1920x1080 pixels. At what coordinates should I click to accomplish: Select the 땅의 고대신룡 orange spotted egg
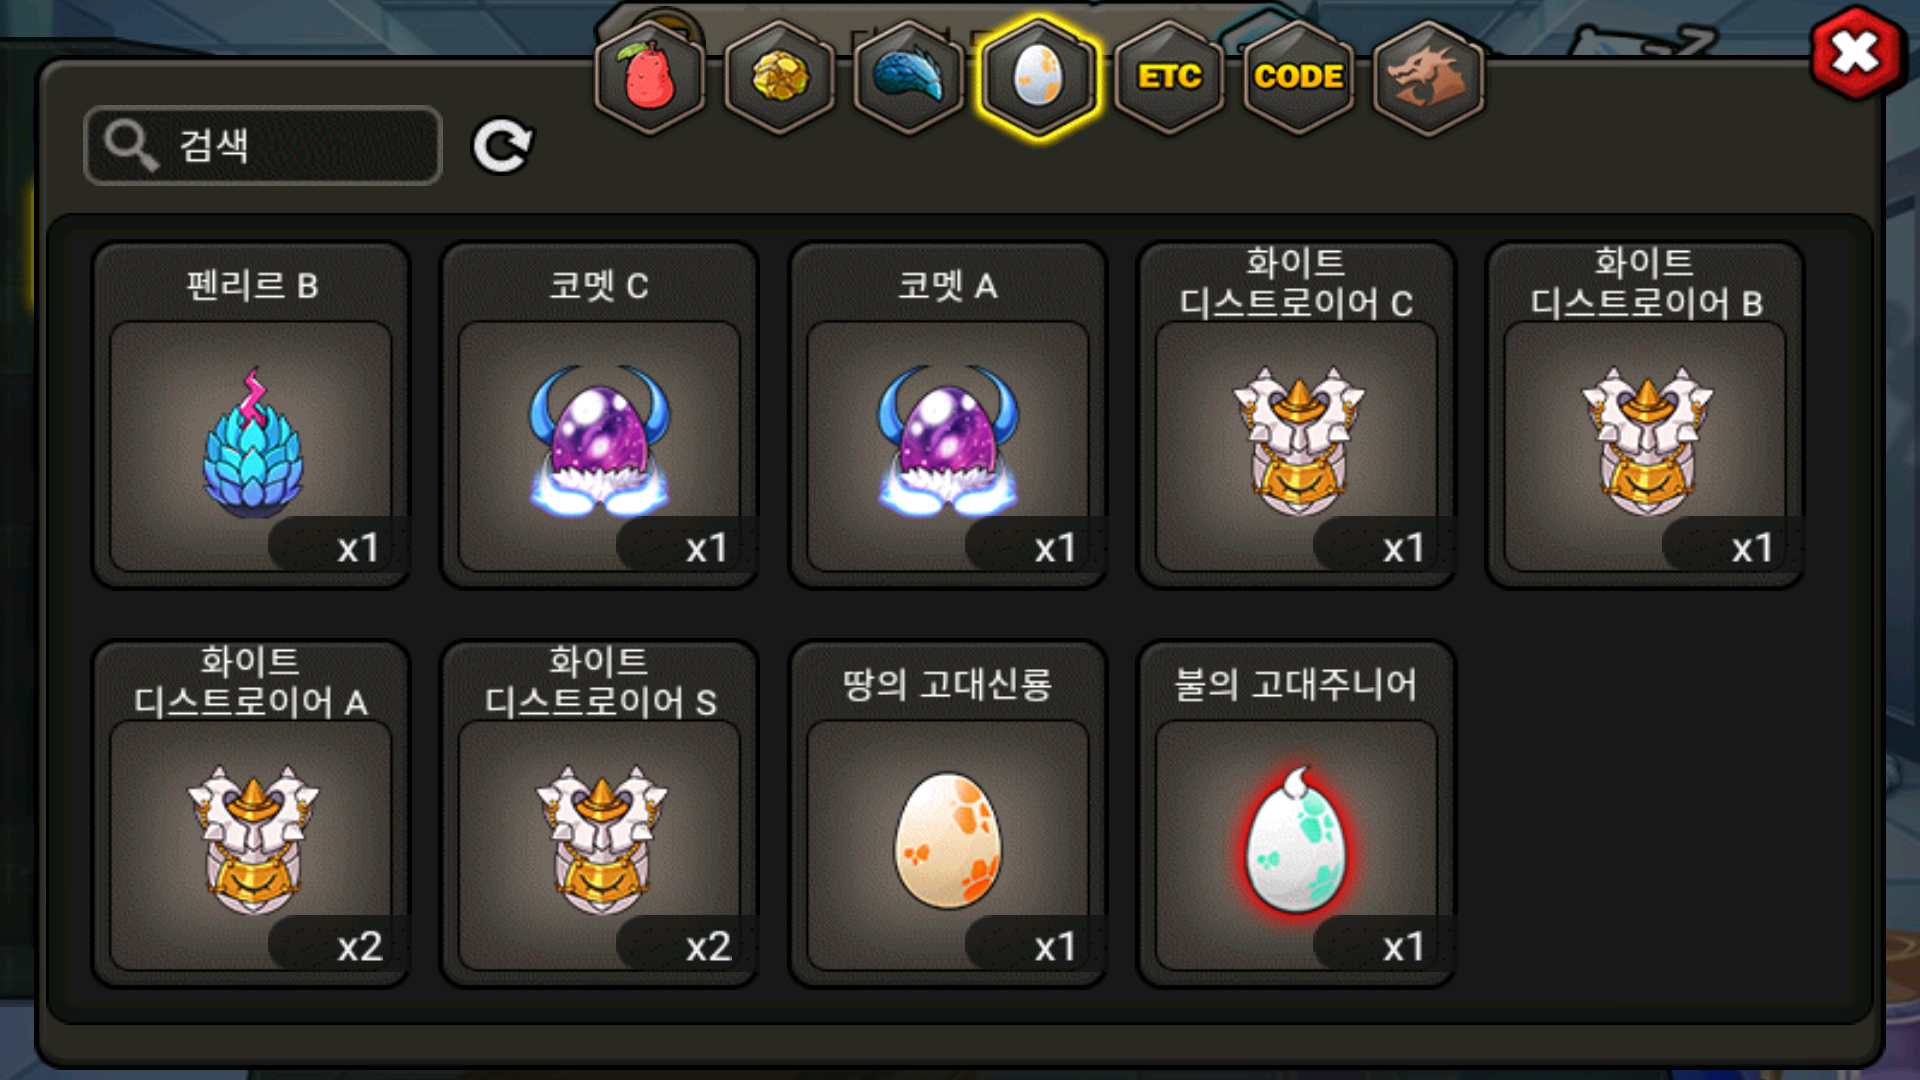point(948,814)
